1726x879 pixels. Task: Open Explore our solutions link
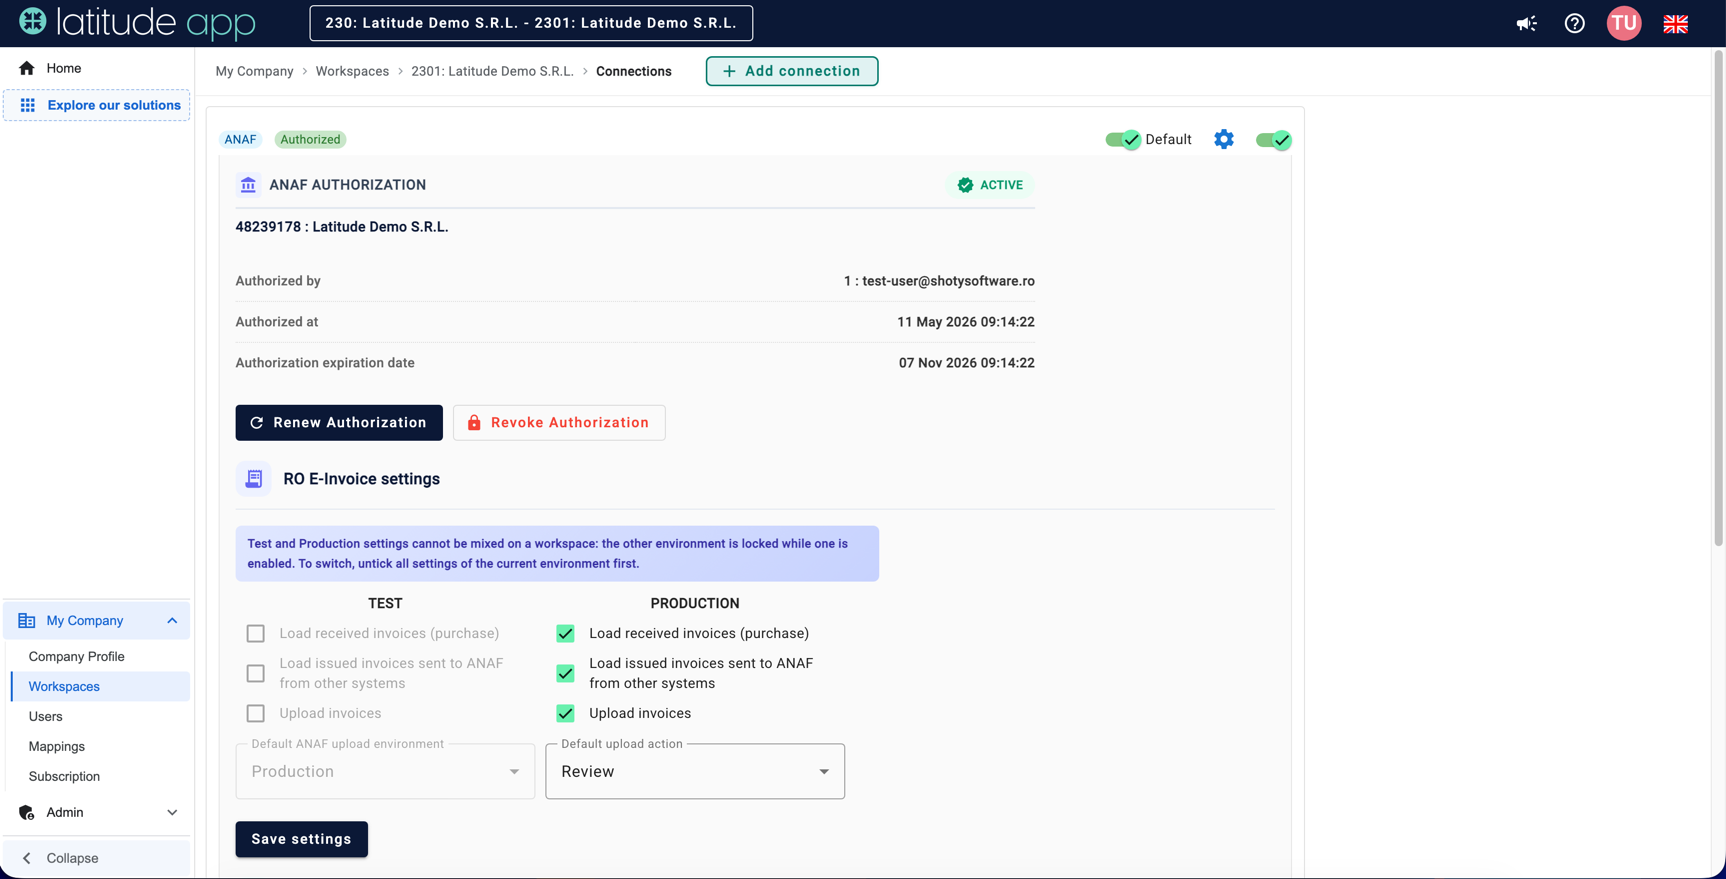(97, 105)
